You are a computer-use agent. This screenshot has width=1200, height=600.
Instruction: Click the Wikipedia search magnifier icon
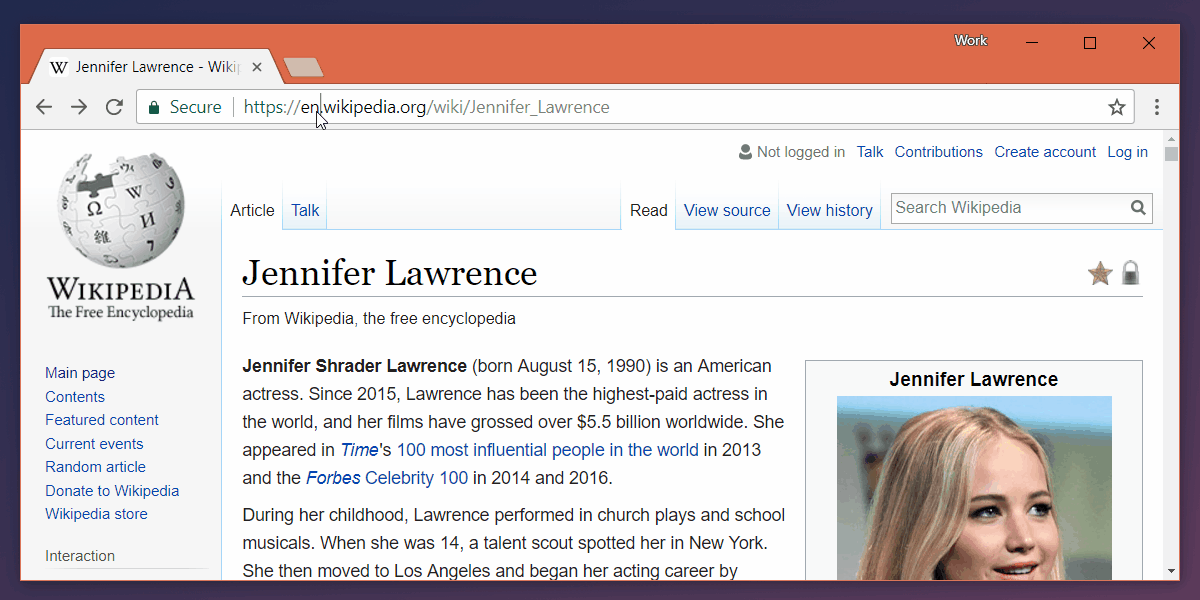tap(1138, 208)
